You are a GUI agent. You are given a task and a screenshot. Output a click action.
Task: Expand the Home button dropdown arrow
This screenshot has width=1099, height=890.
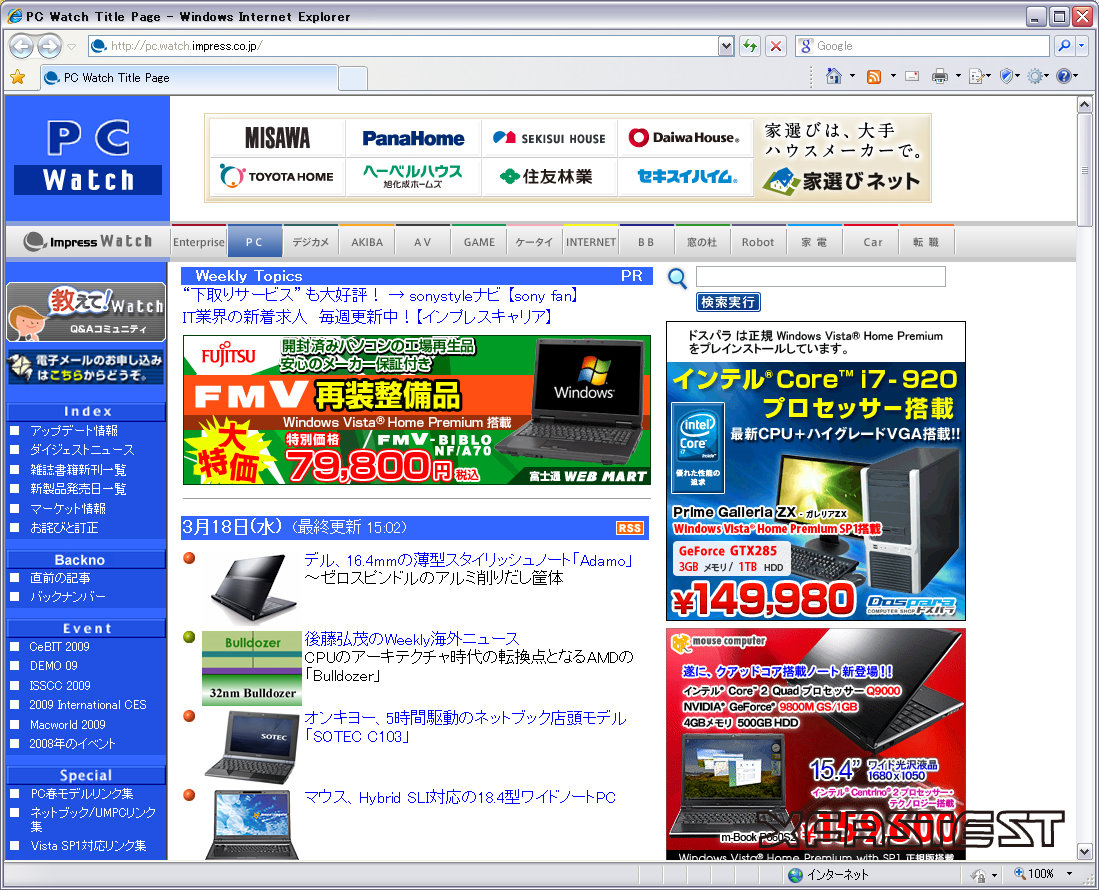pyautogui.click(x=852, y=76)
